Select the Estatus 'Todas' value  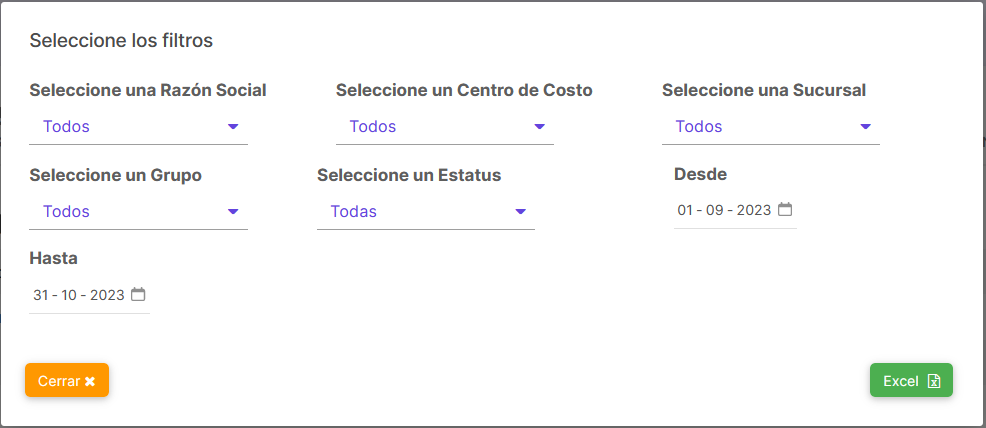(354, 211)
